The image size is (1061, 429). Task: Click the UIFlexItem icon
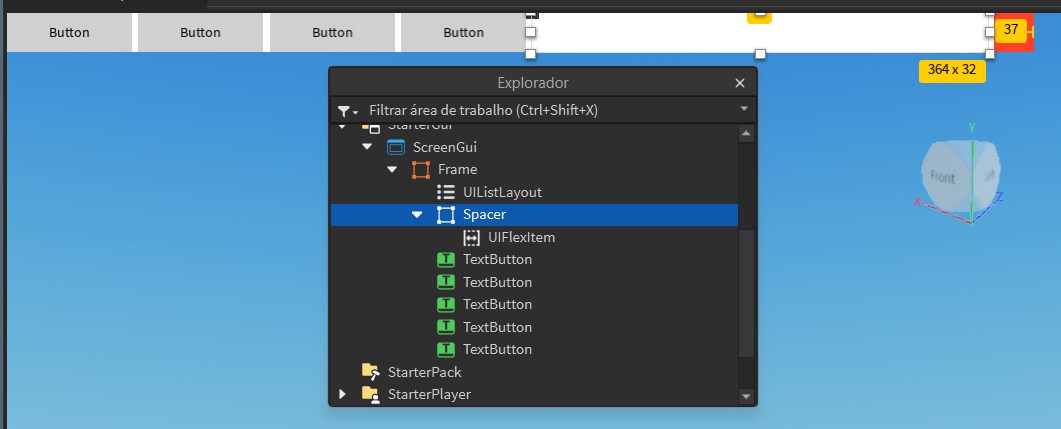[472, 238]
